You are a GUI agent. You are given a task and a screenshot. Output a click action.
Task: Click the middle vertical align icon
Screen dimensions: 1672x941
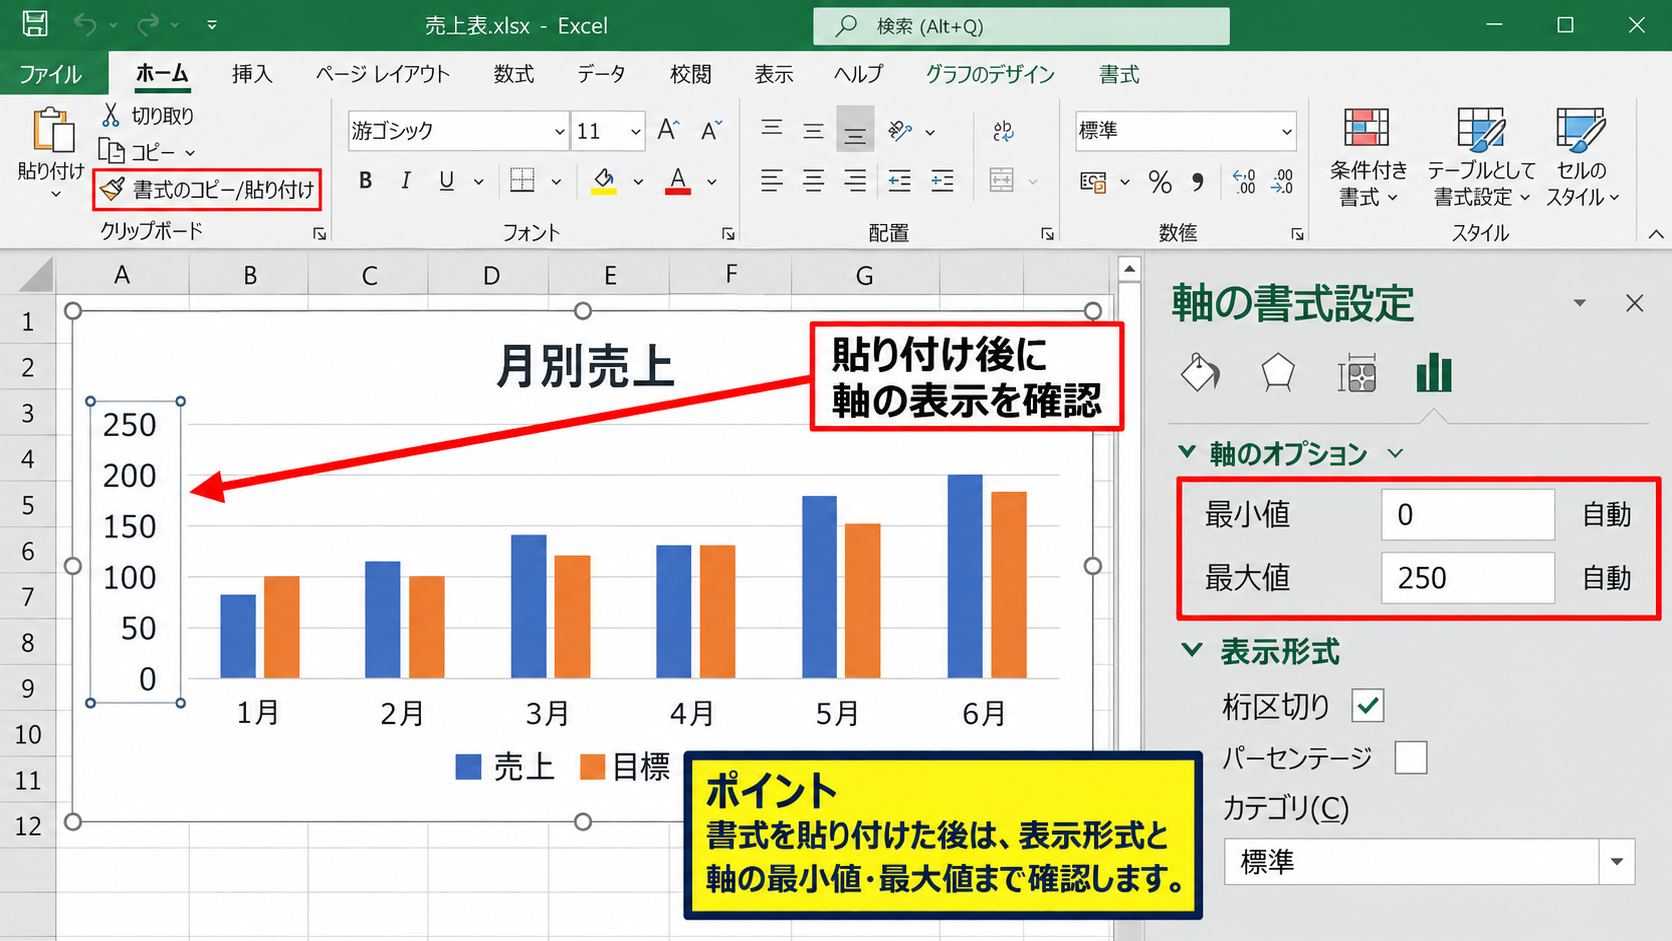pyautogui.click(x=814, y=130)
